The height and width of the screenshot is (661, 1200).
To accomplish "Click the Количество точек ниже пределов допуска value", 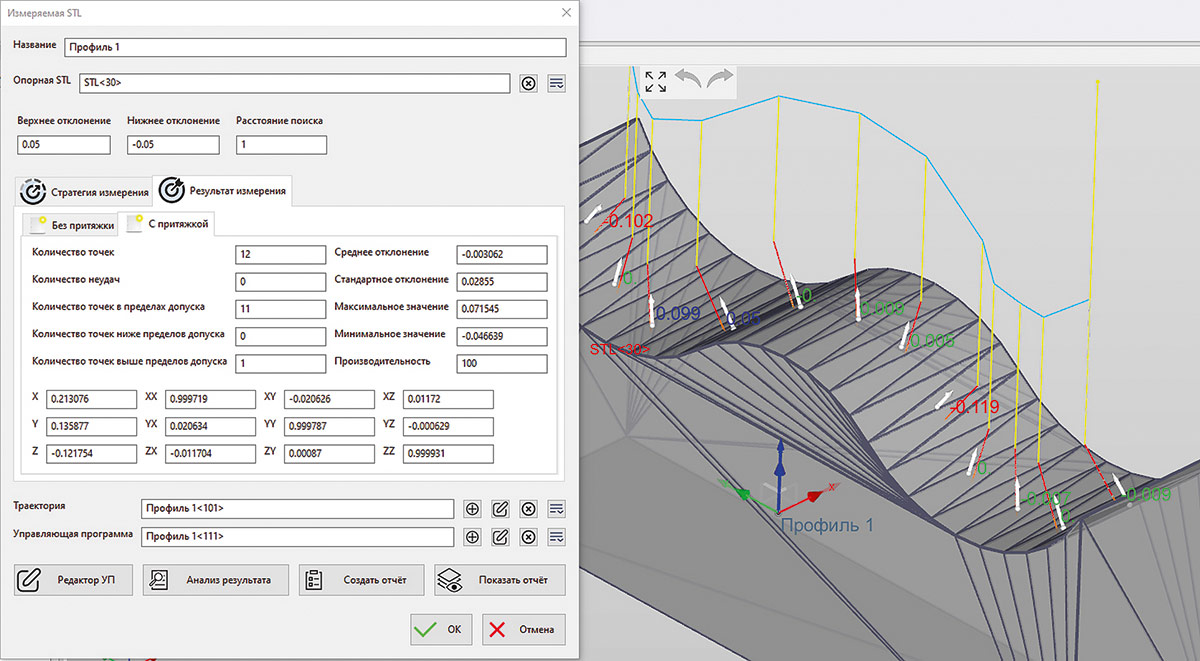I will (281, 335).
